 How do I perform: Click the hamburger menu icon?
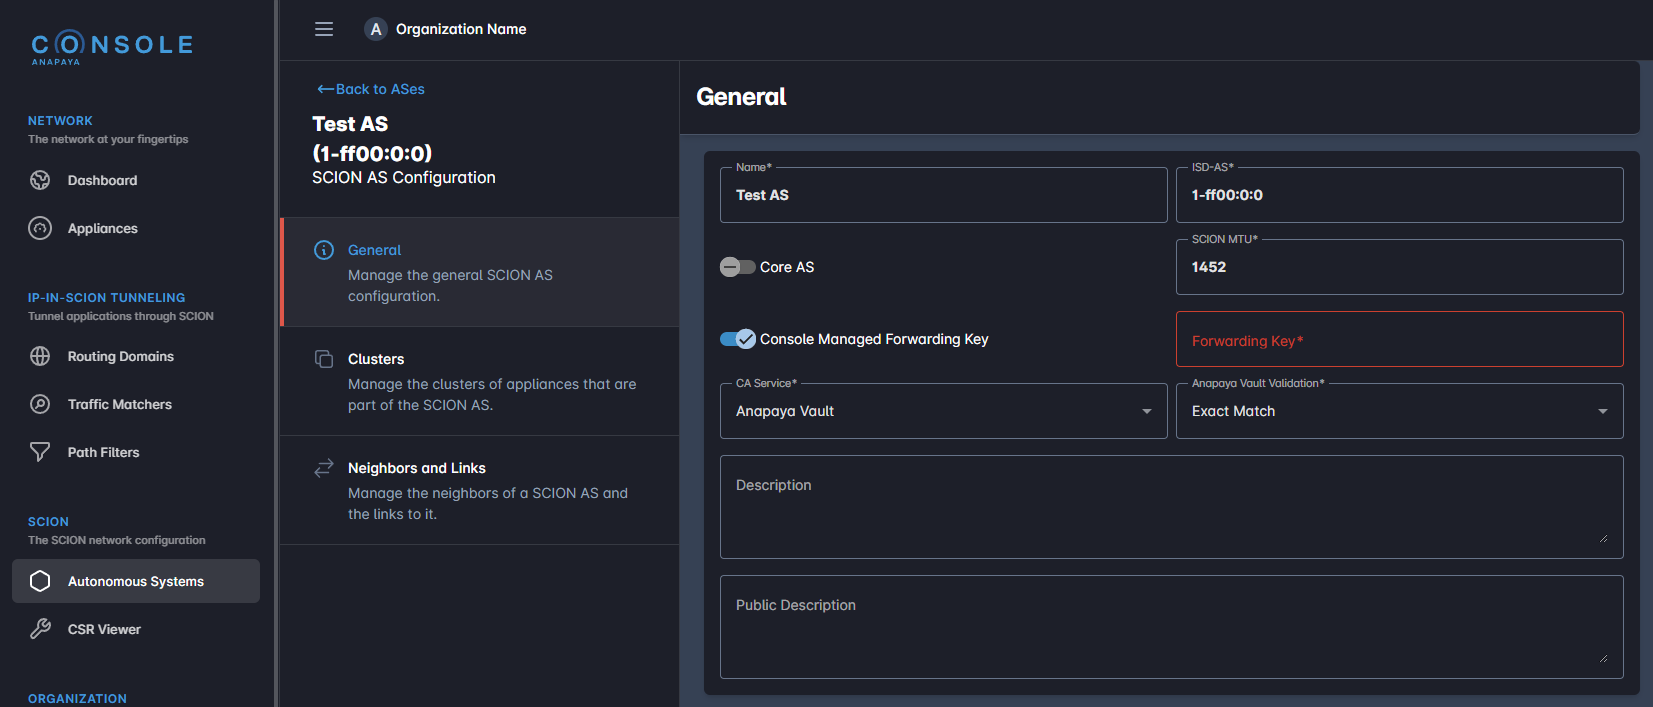coord(324,29)
